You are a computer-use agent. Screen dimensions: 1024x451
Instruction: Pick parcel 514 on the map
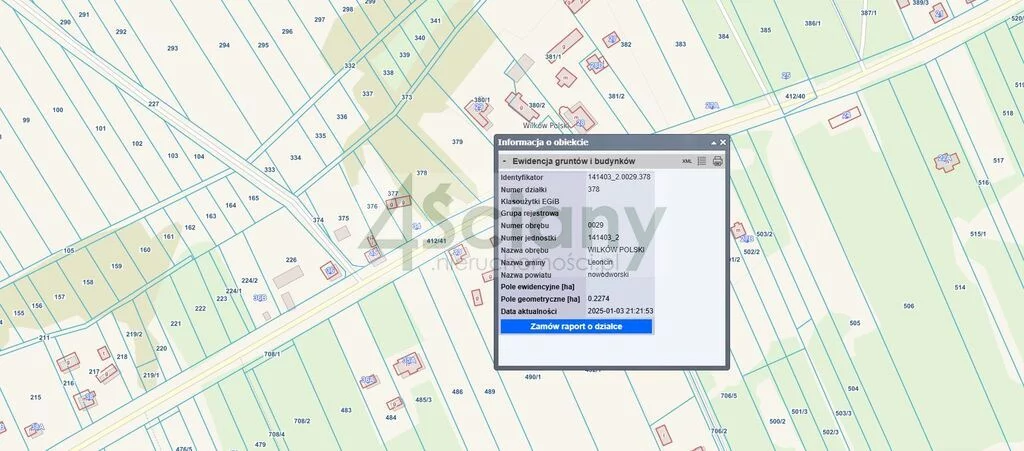click(959, 287)
